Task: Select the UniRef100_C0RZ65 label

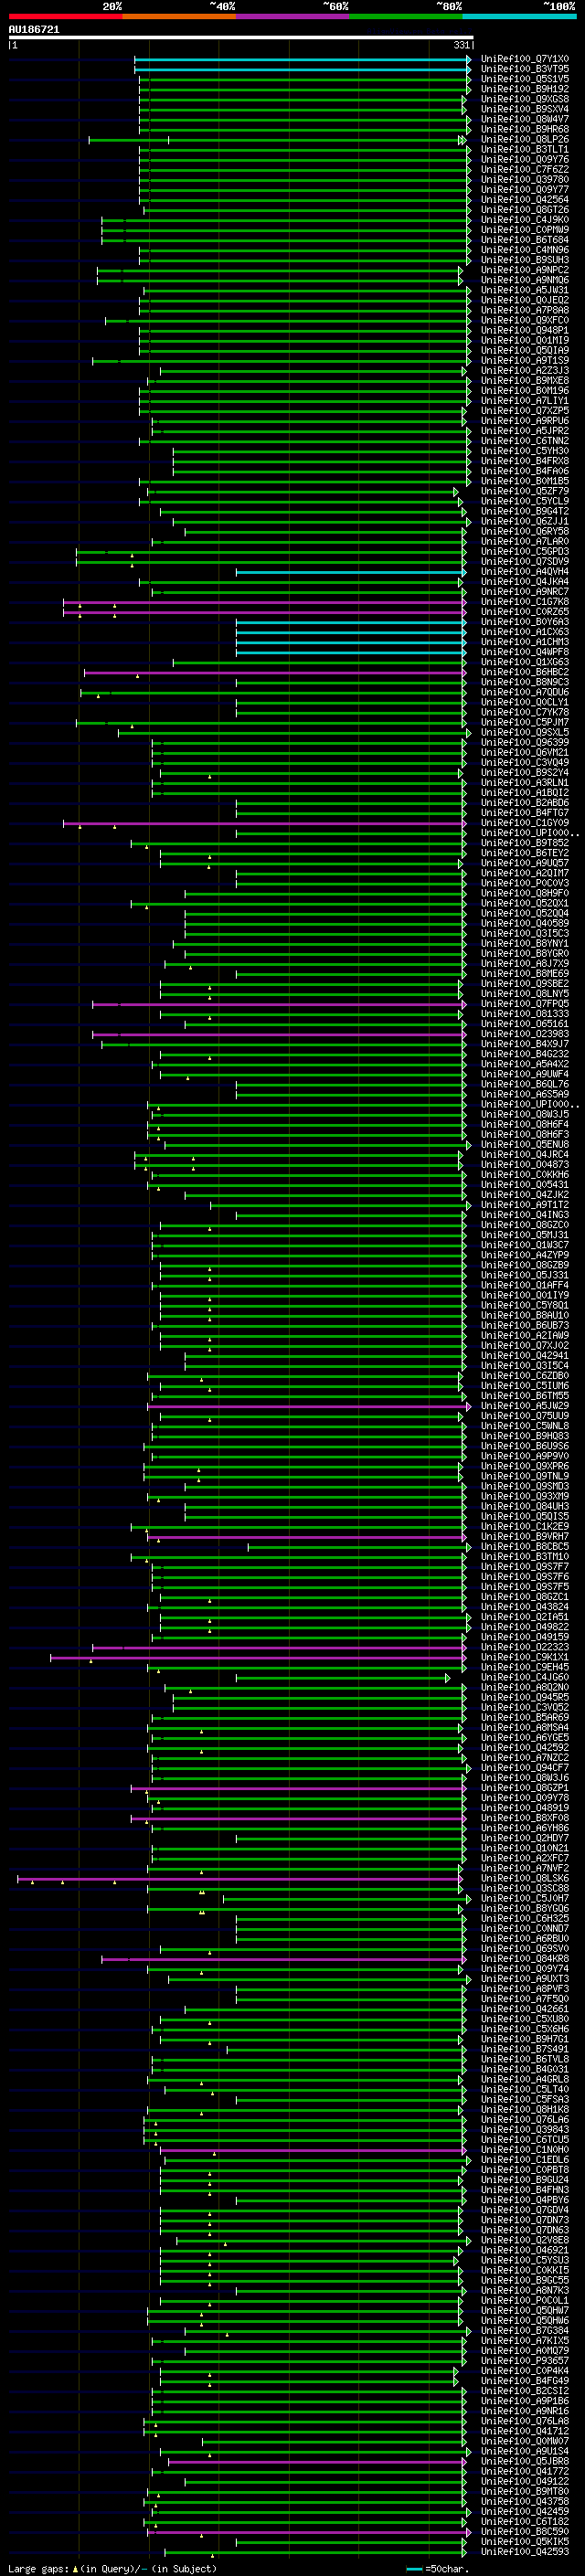Action: (524, 612)
